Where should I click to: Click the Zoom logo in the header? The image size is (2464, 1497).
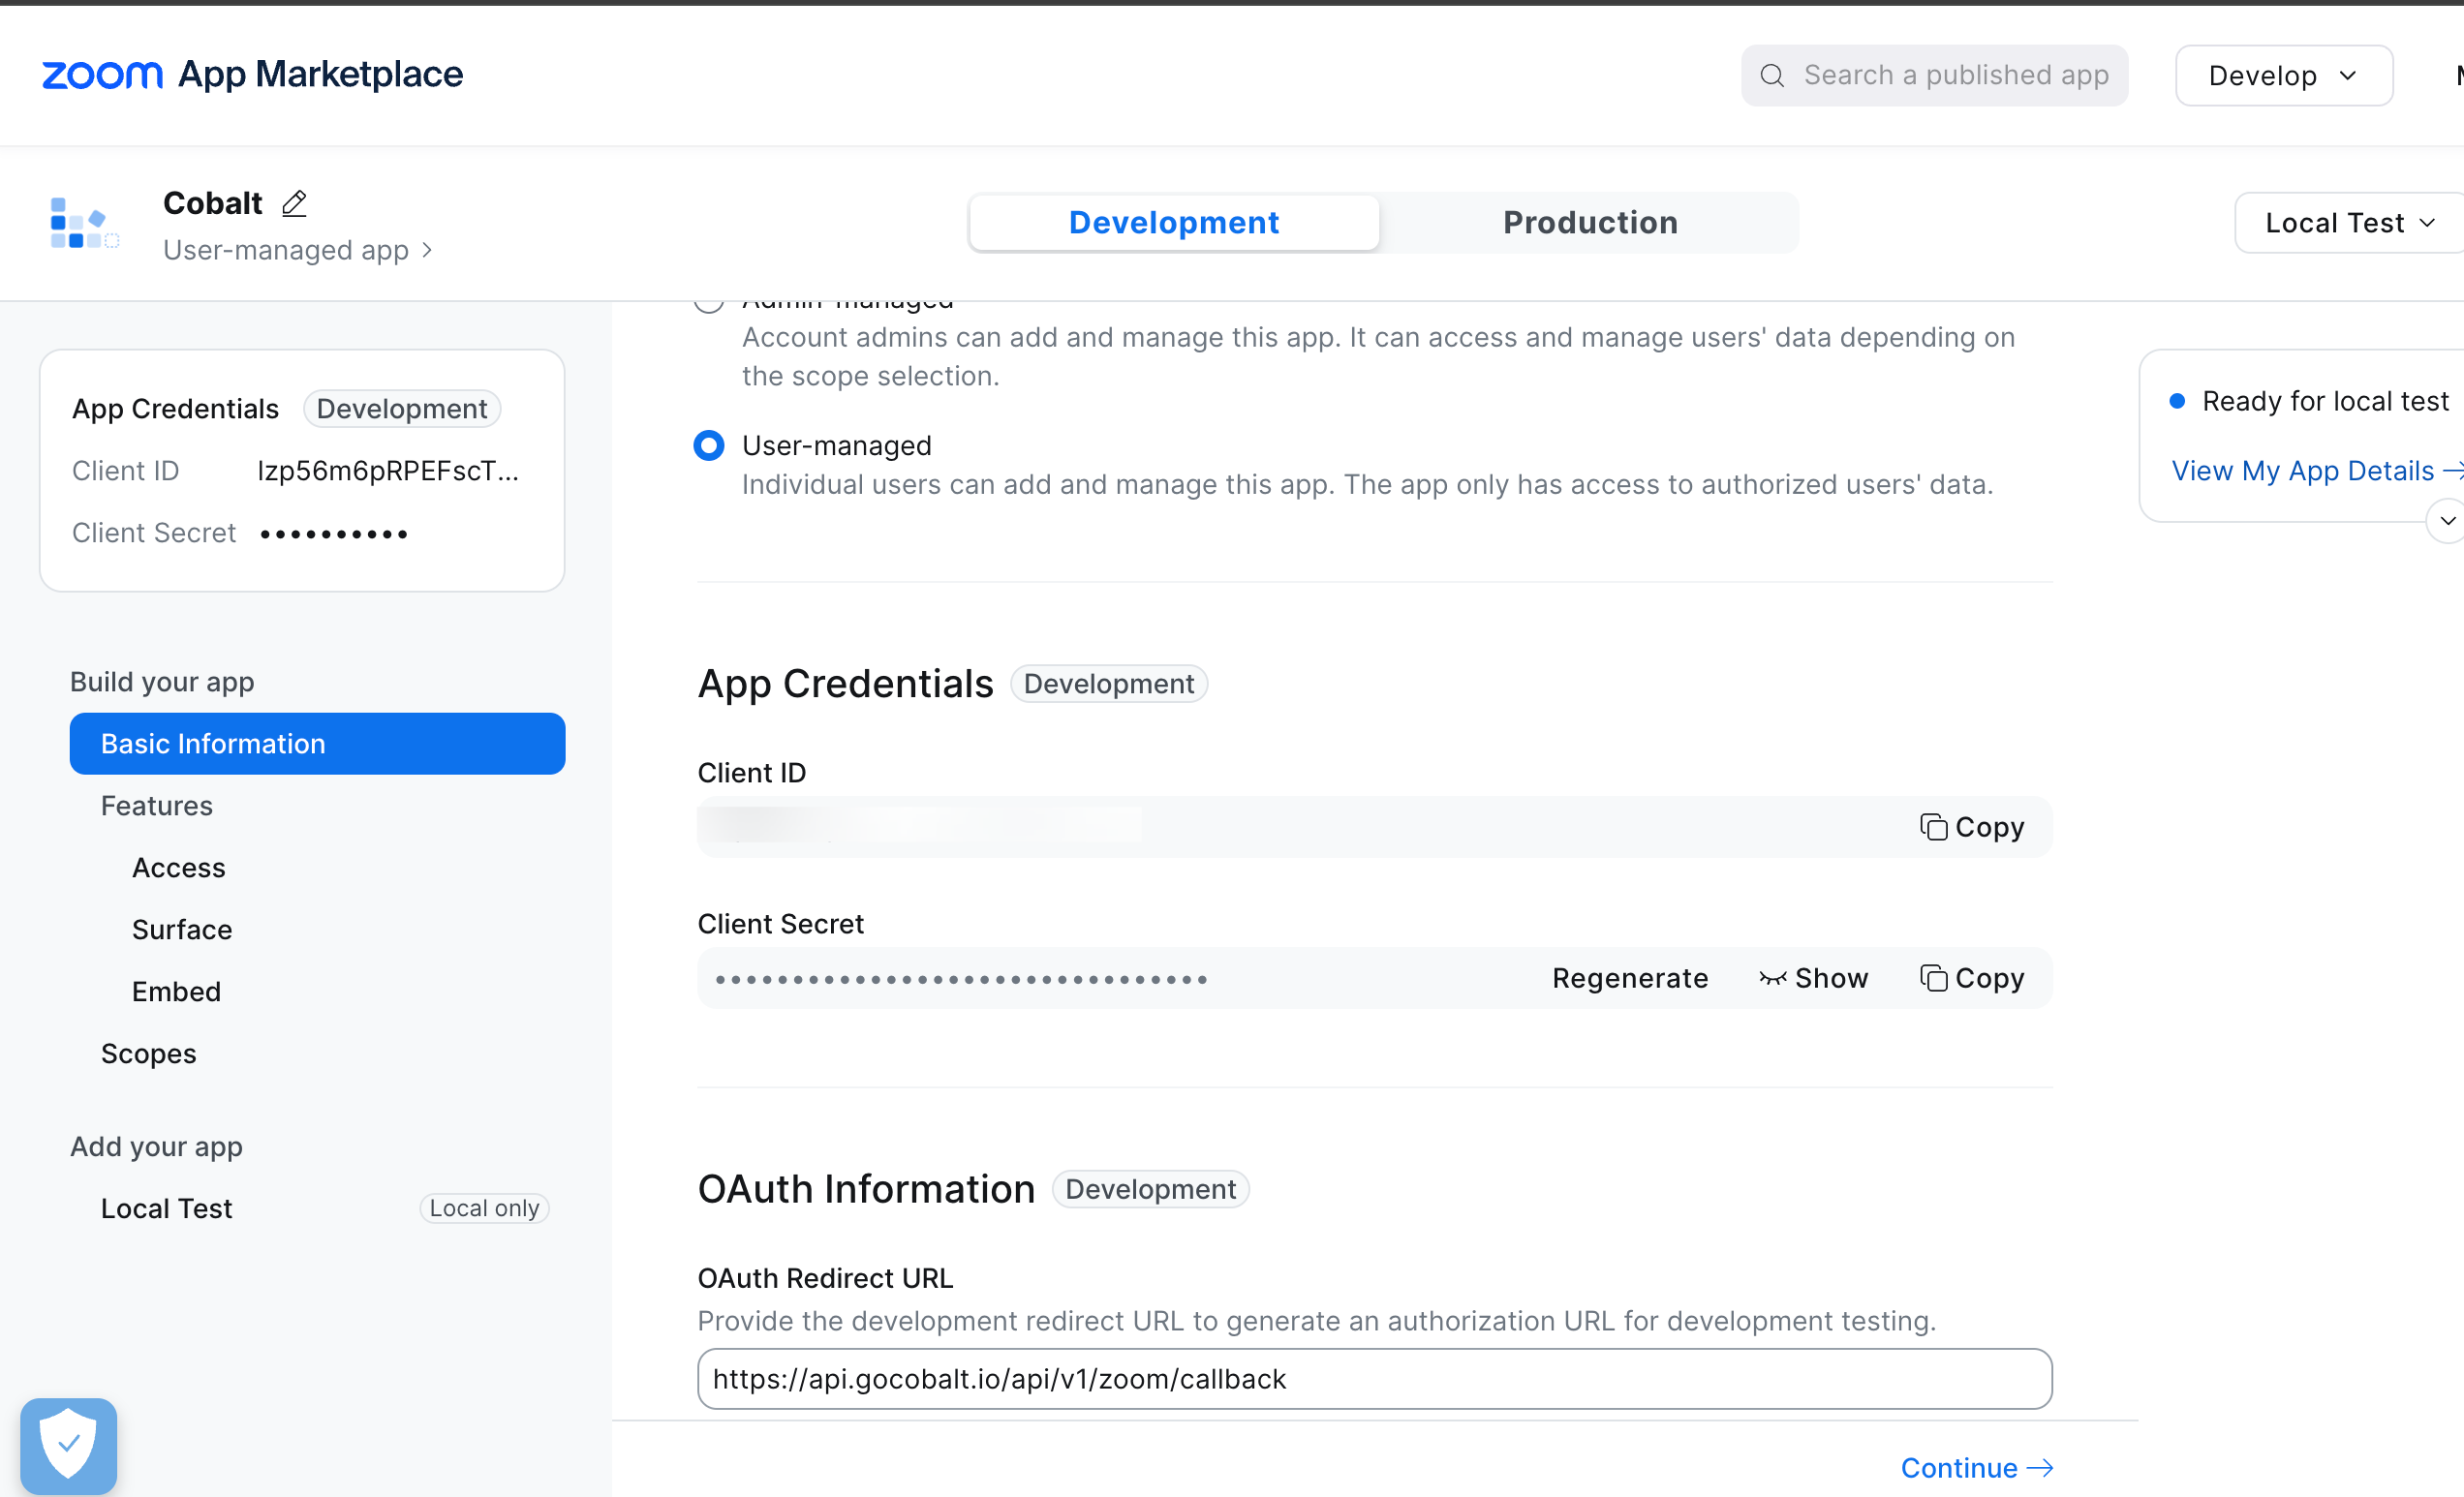point(102,75)
